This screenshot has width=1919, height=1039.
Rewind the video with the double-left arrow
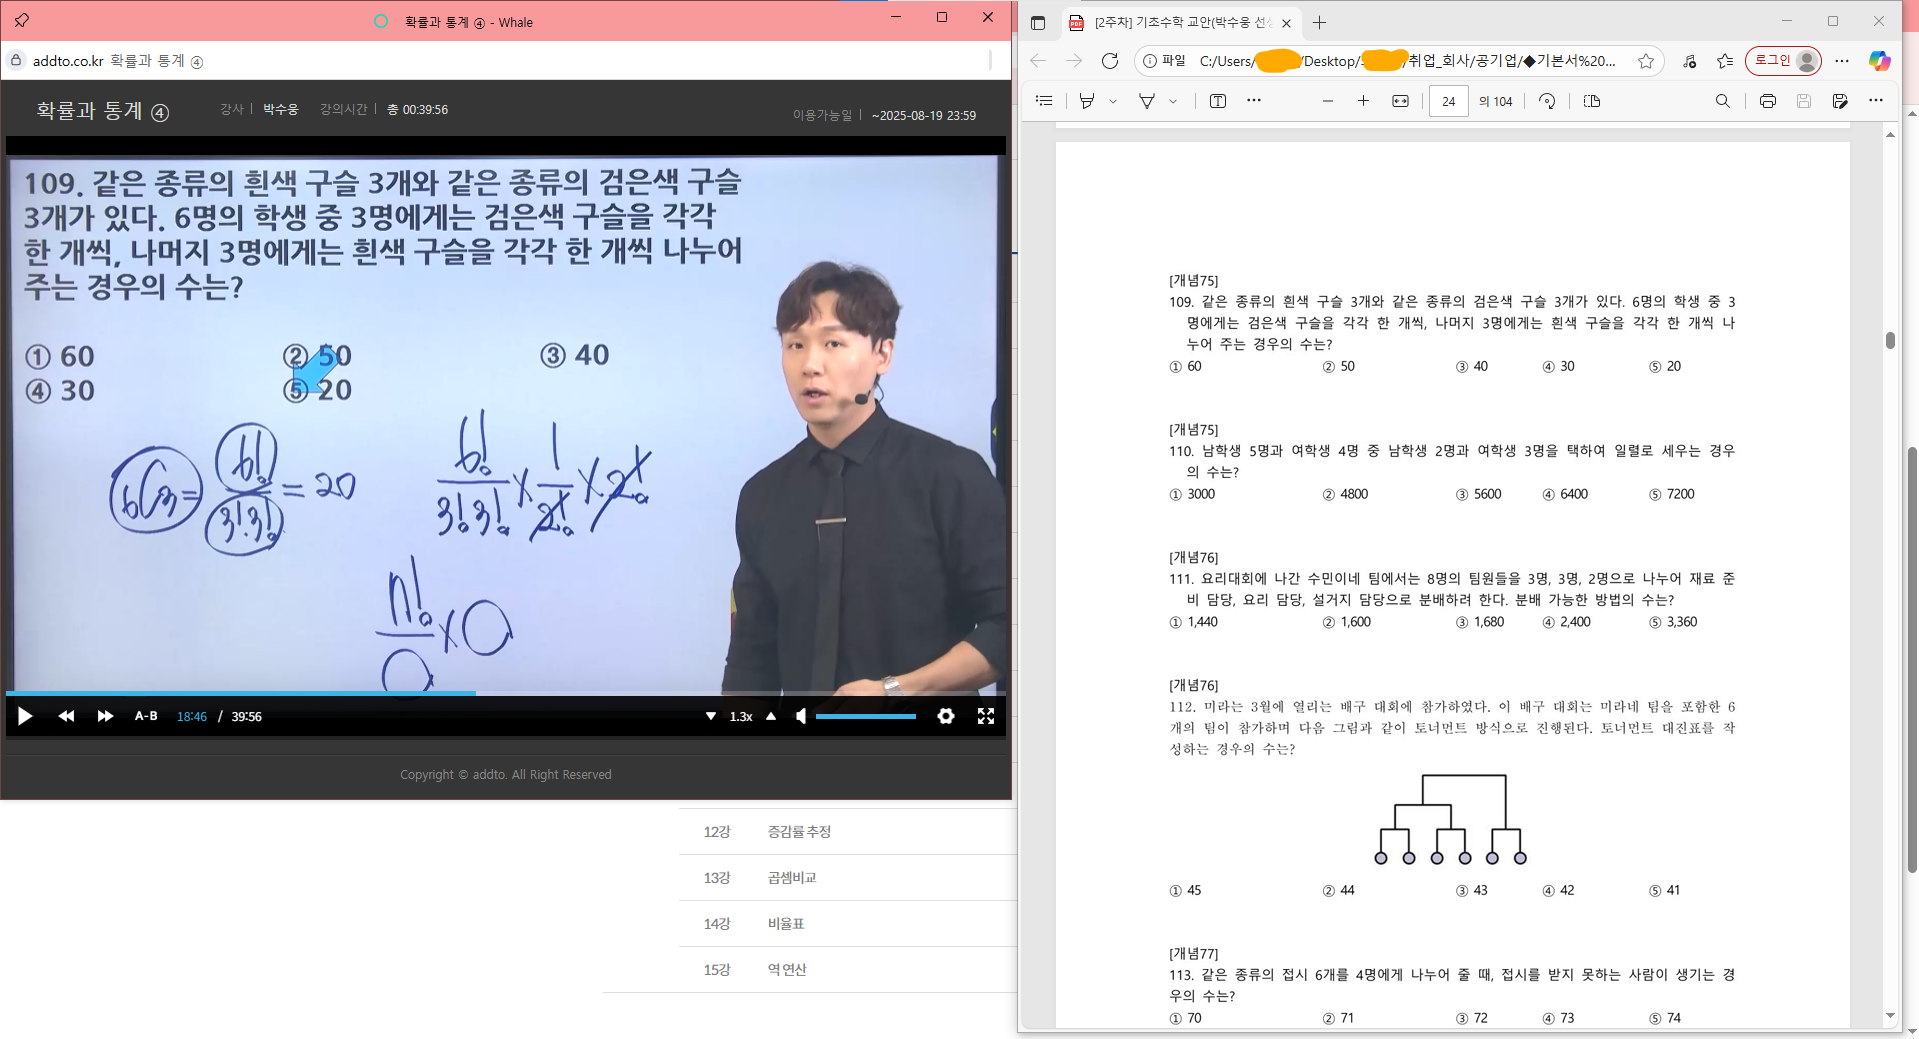[x=66, y=716]
